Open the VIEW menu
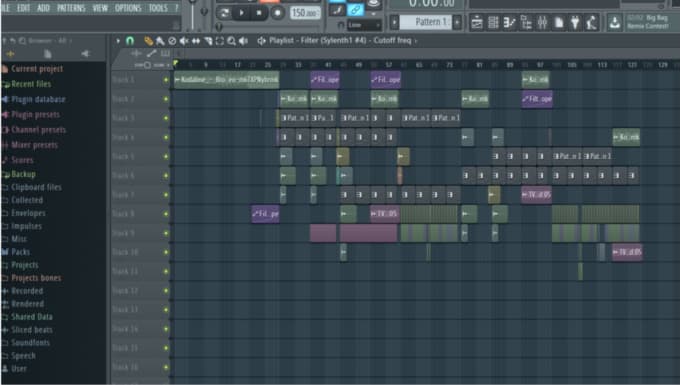The image size is (680, 385). 100,8
